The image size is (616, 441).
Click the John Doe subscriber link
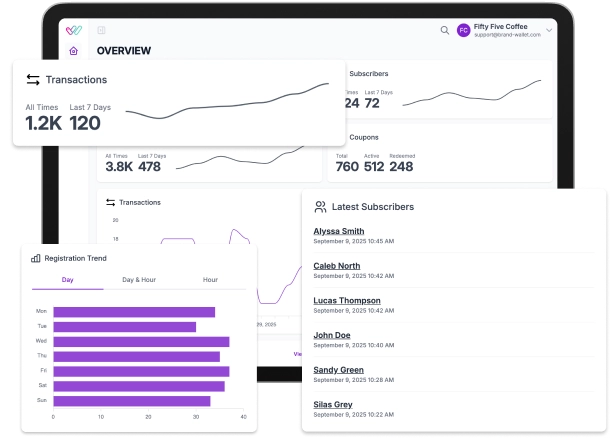[331, 334]
